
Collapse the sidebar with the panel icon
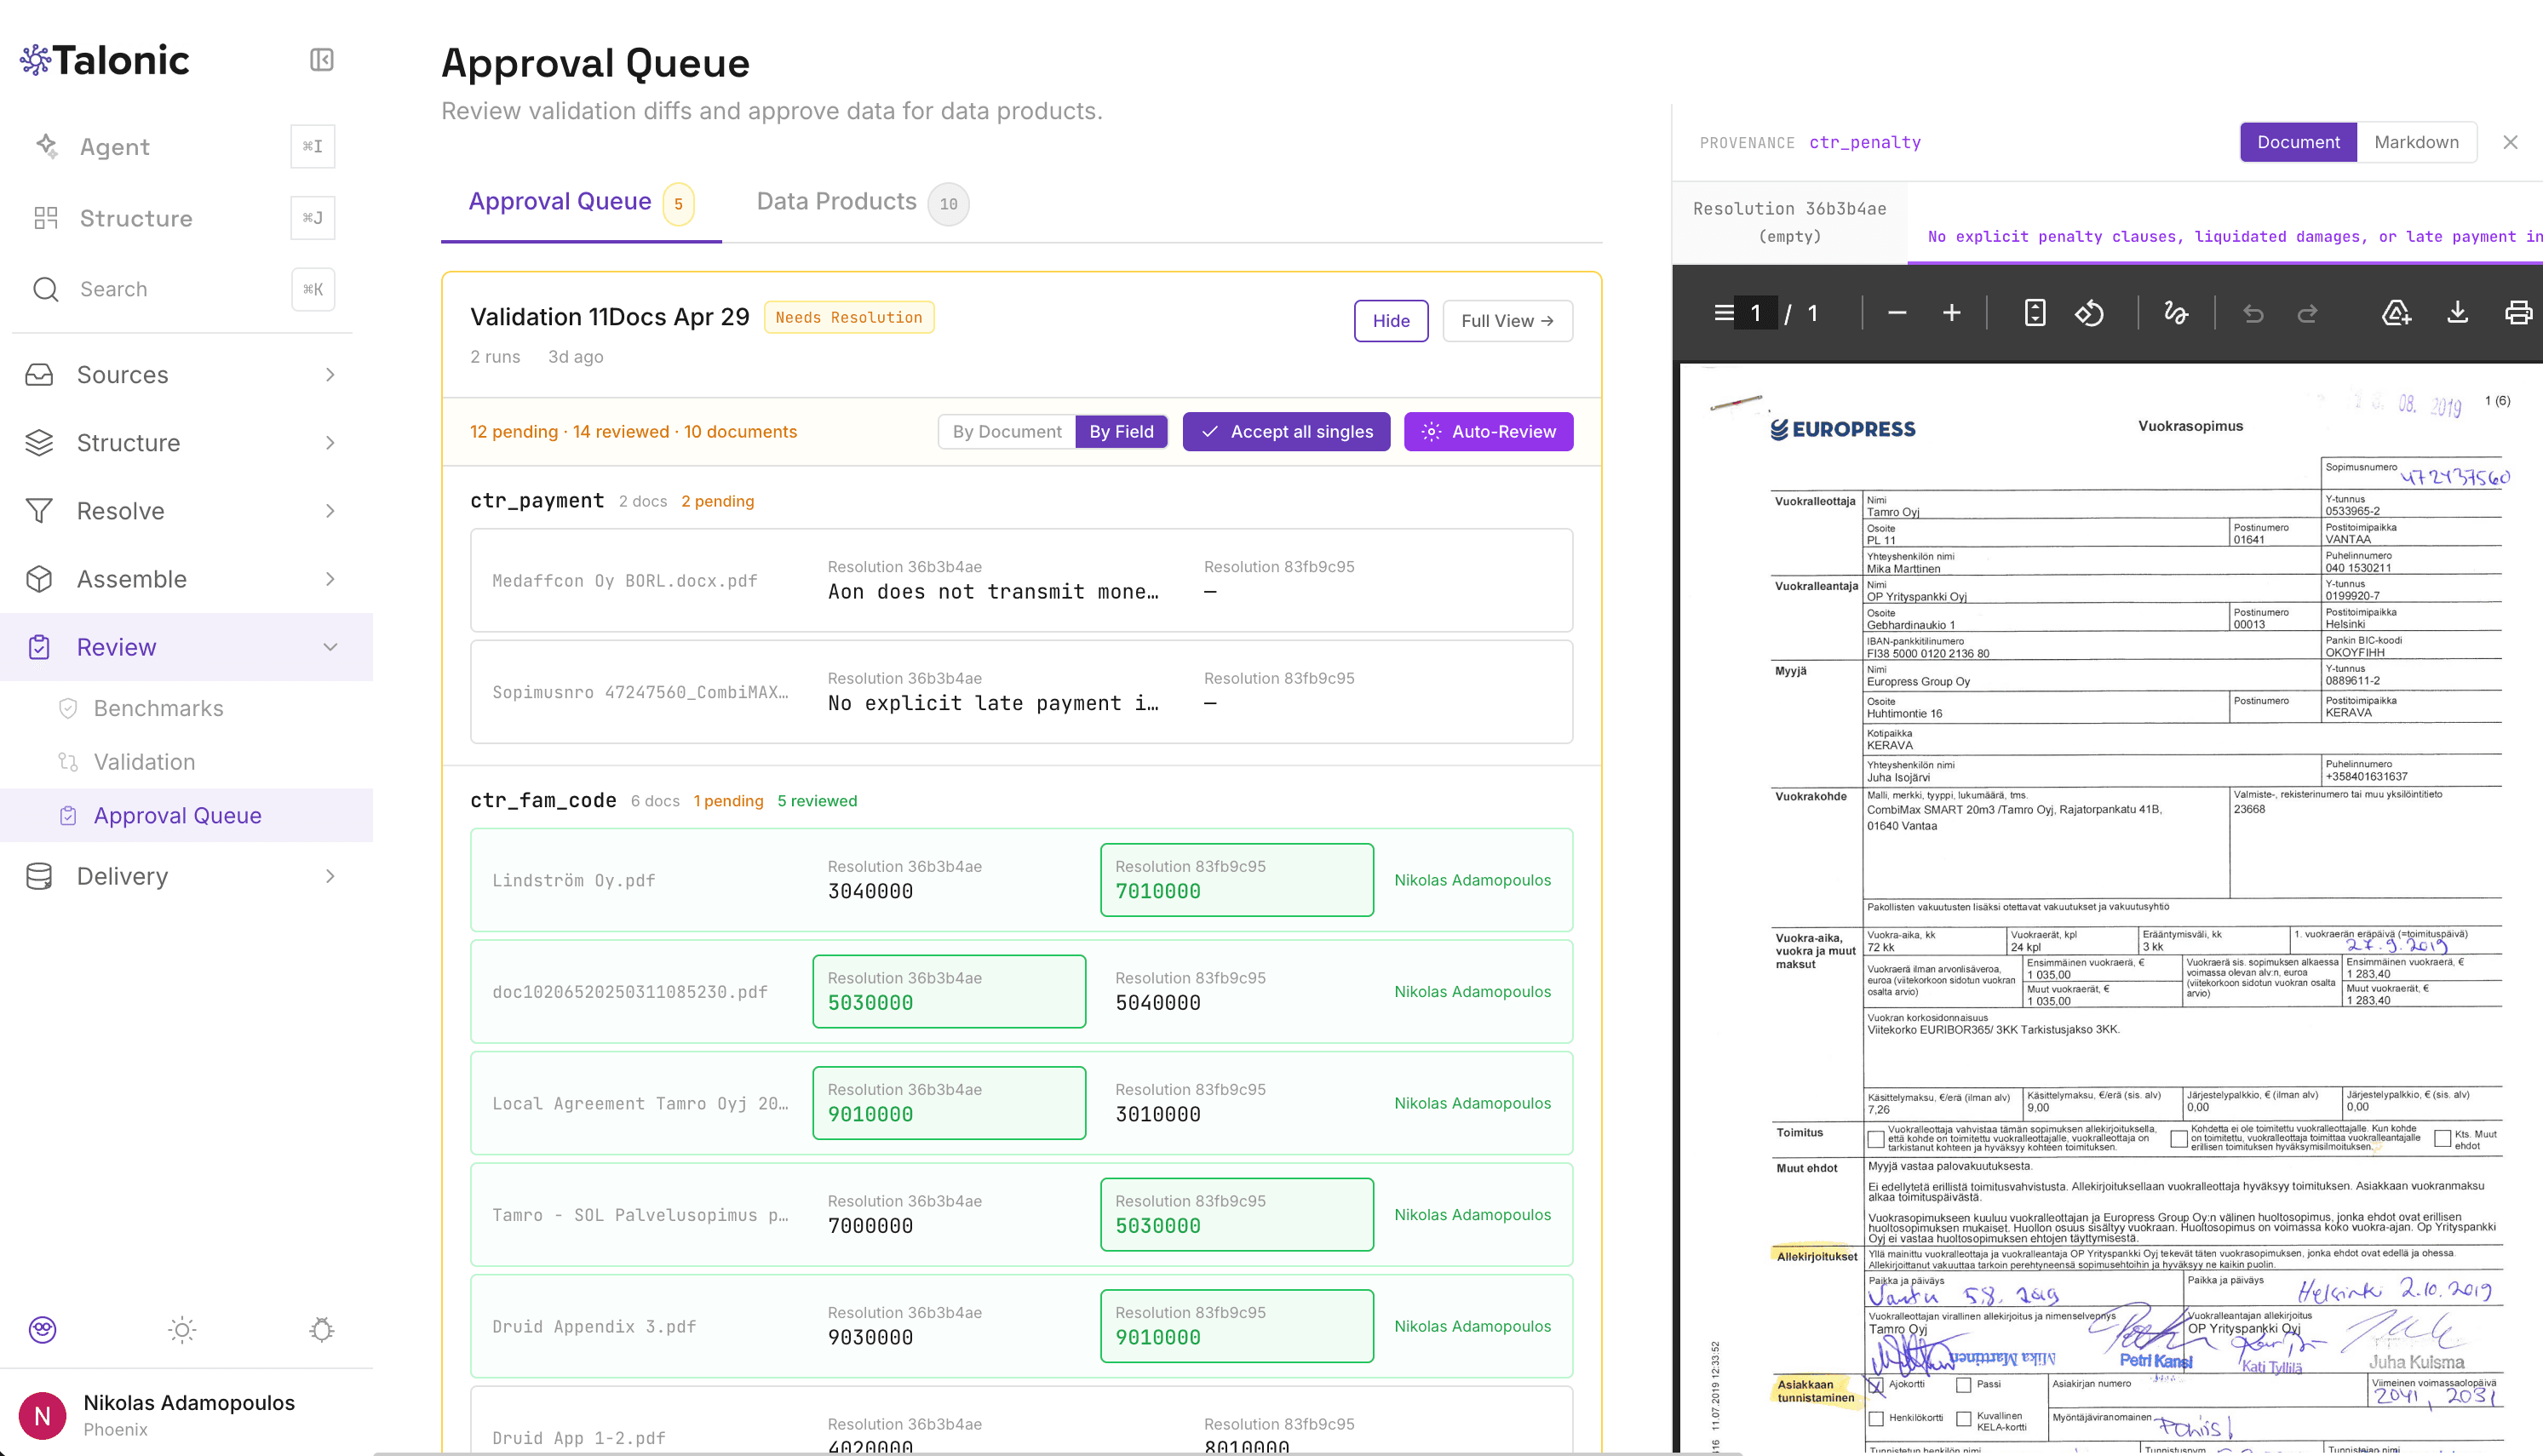click(x=321, y=60)
